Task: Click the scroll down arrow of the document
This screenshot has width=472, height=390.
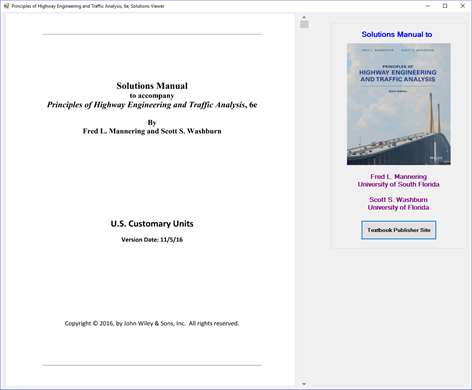Action: point(304,384)
